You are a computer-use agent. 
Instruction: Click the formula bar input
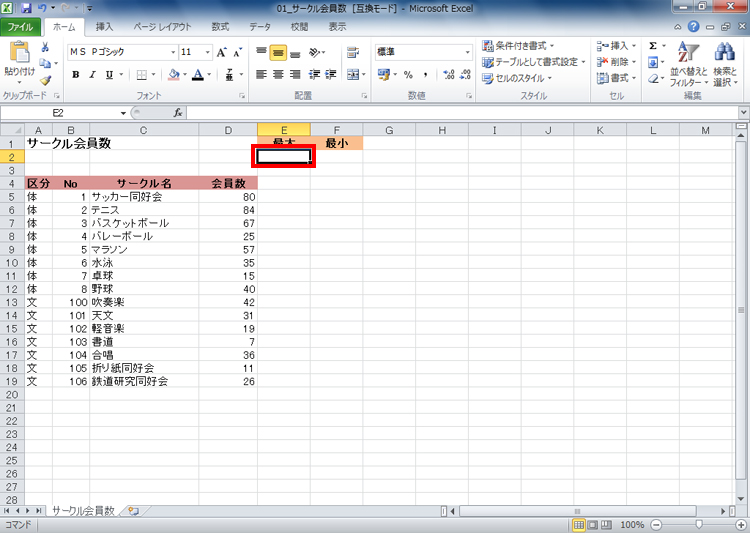coord(463,113)
